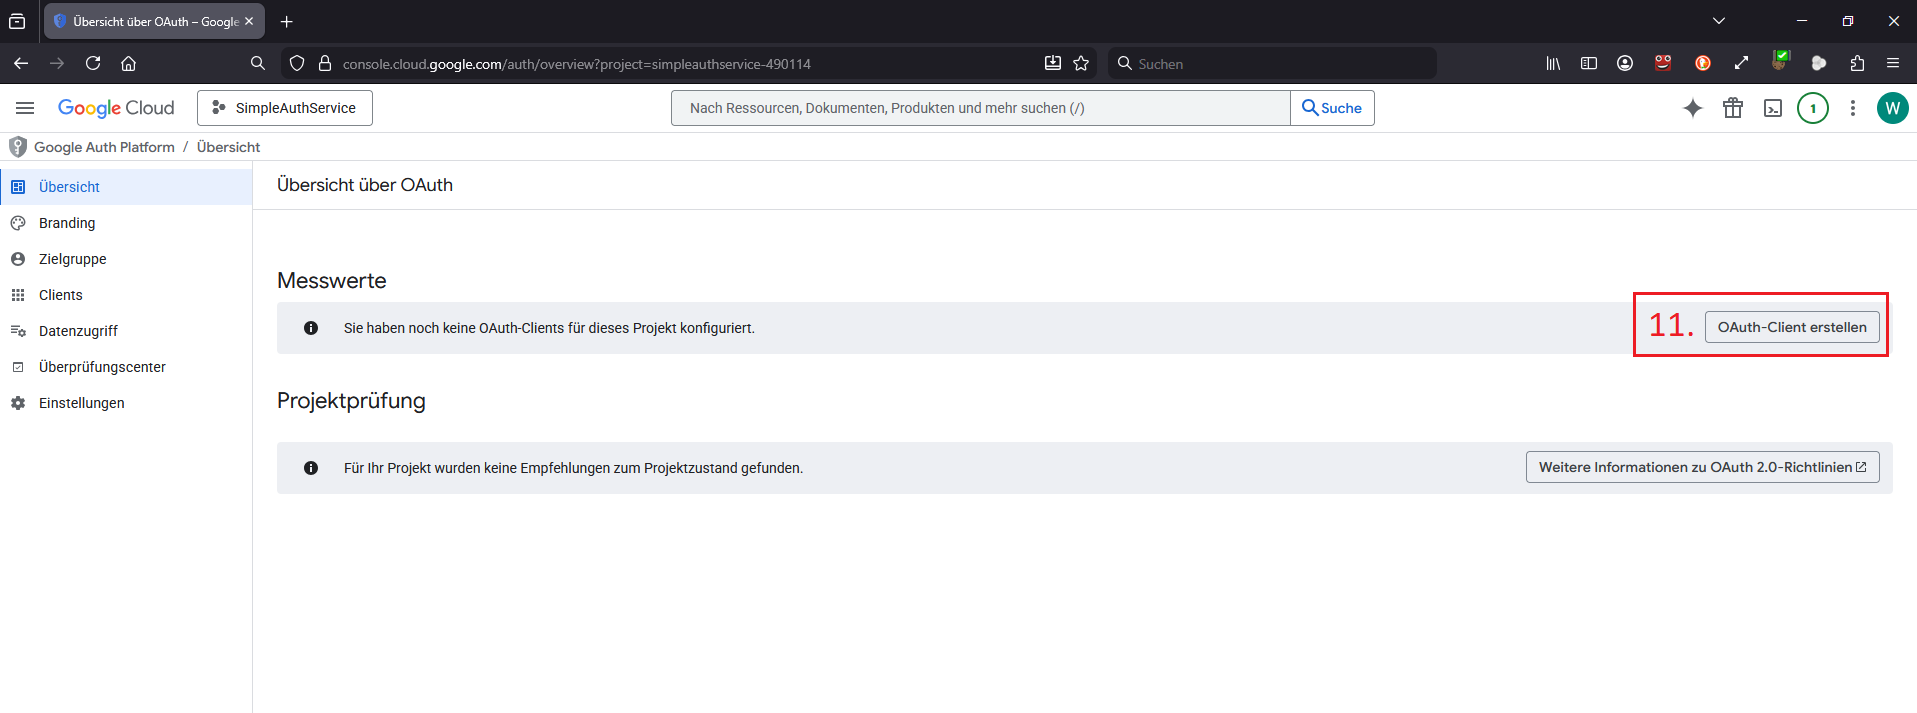Focus the Google Cloud resource search field
The width and height of the screenshot is (1917, 713).
980,108
